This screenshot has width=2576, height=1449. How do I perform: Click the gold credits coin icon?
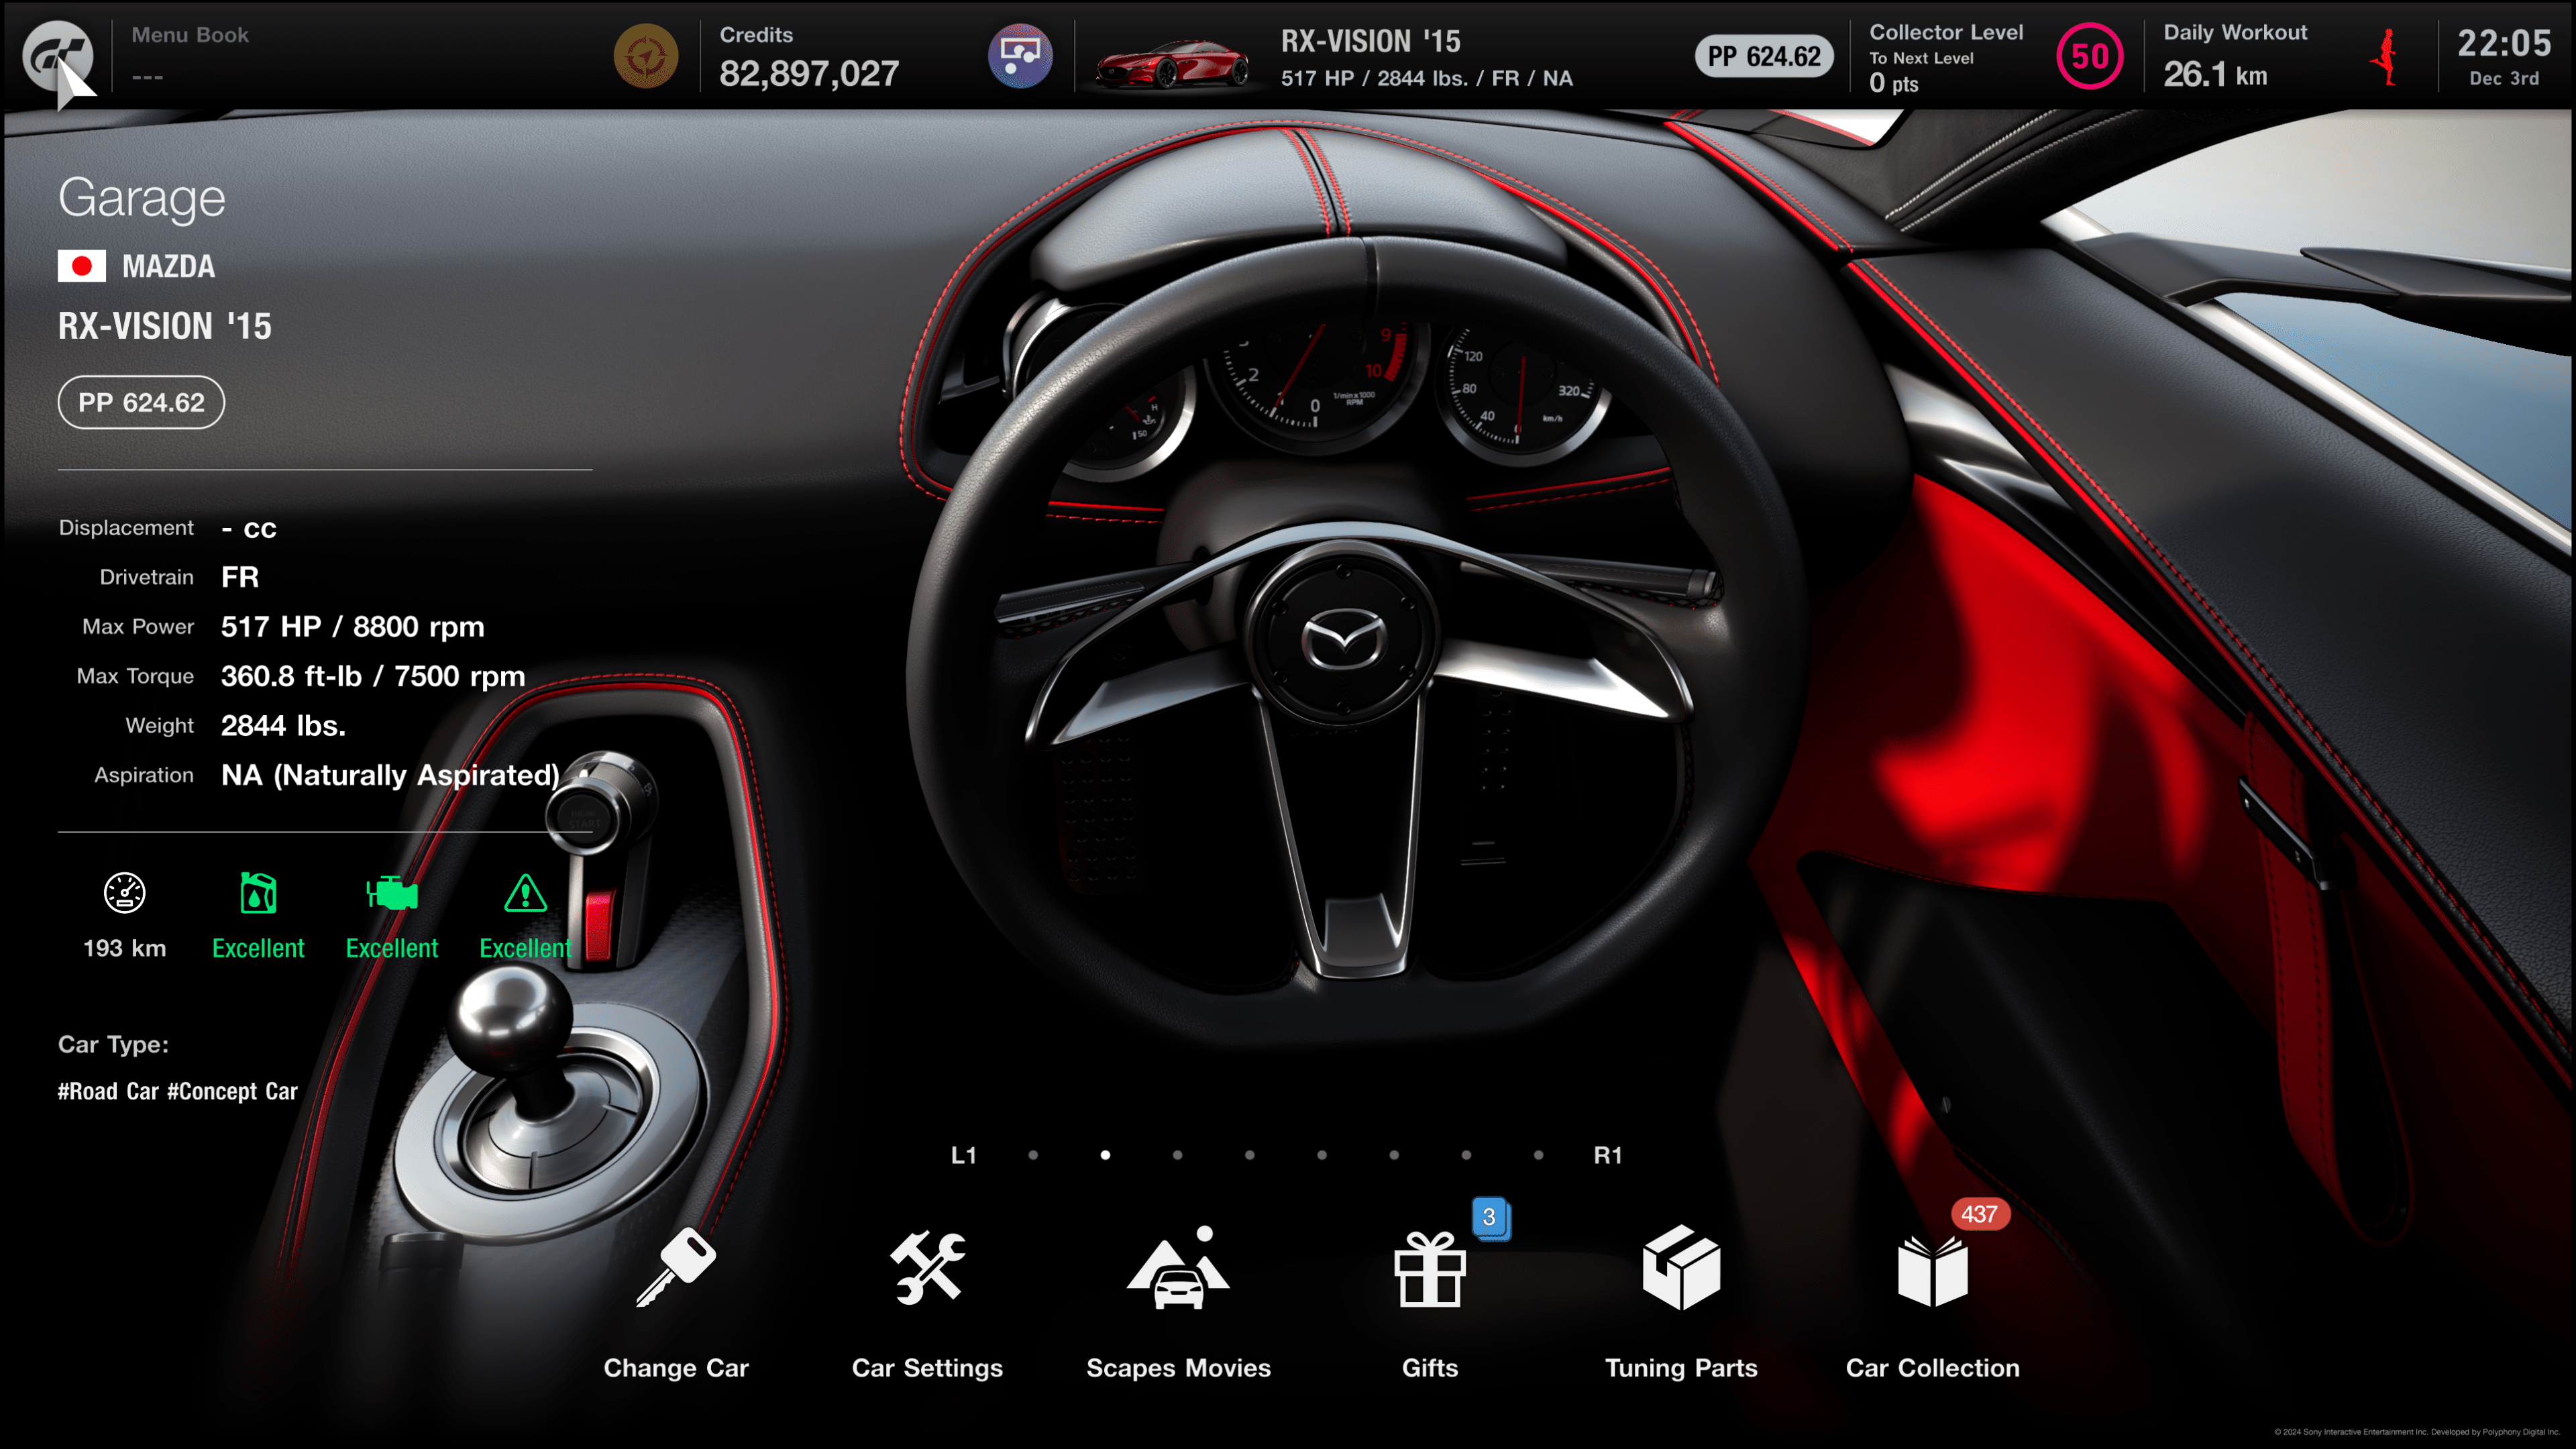[646, 56]
